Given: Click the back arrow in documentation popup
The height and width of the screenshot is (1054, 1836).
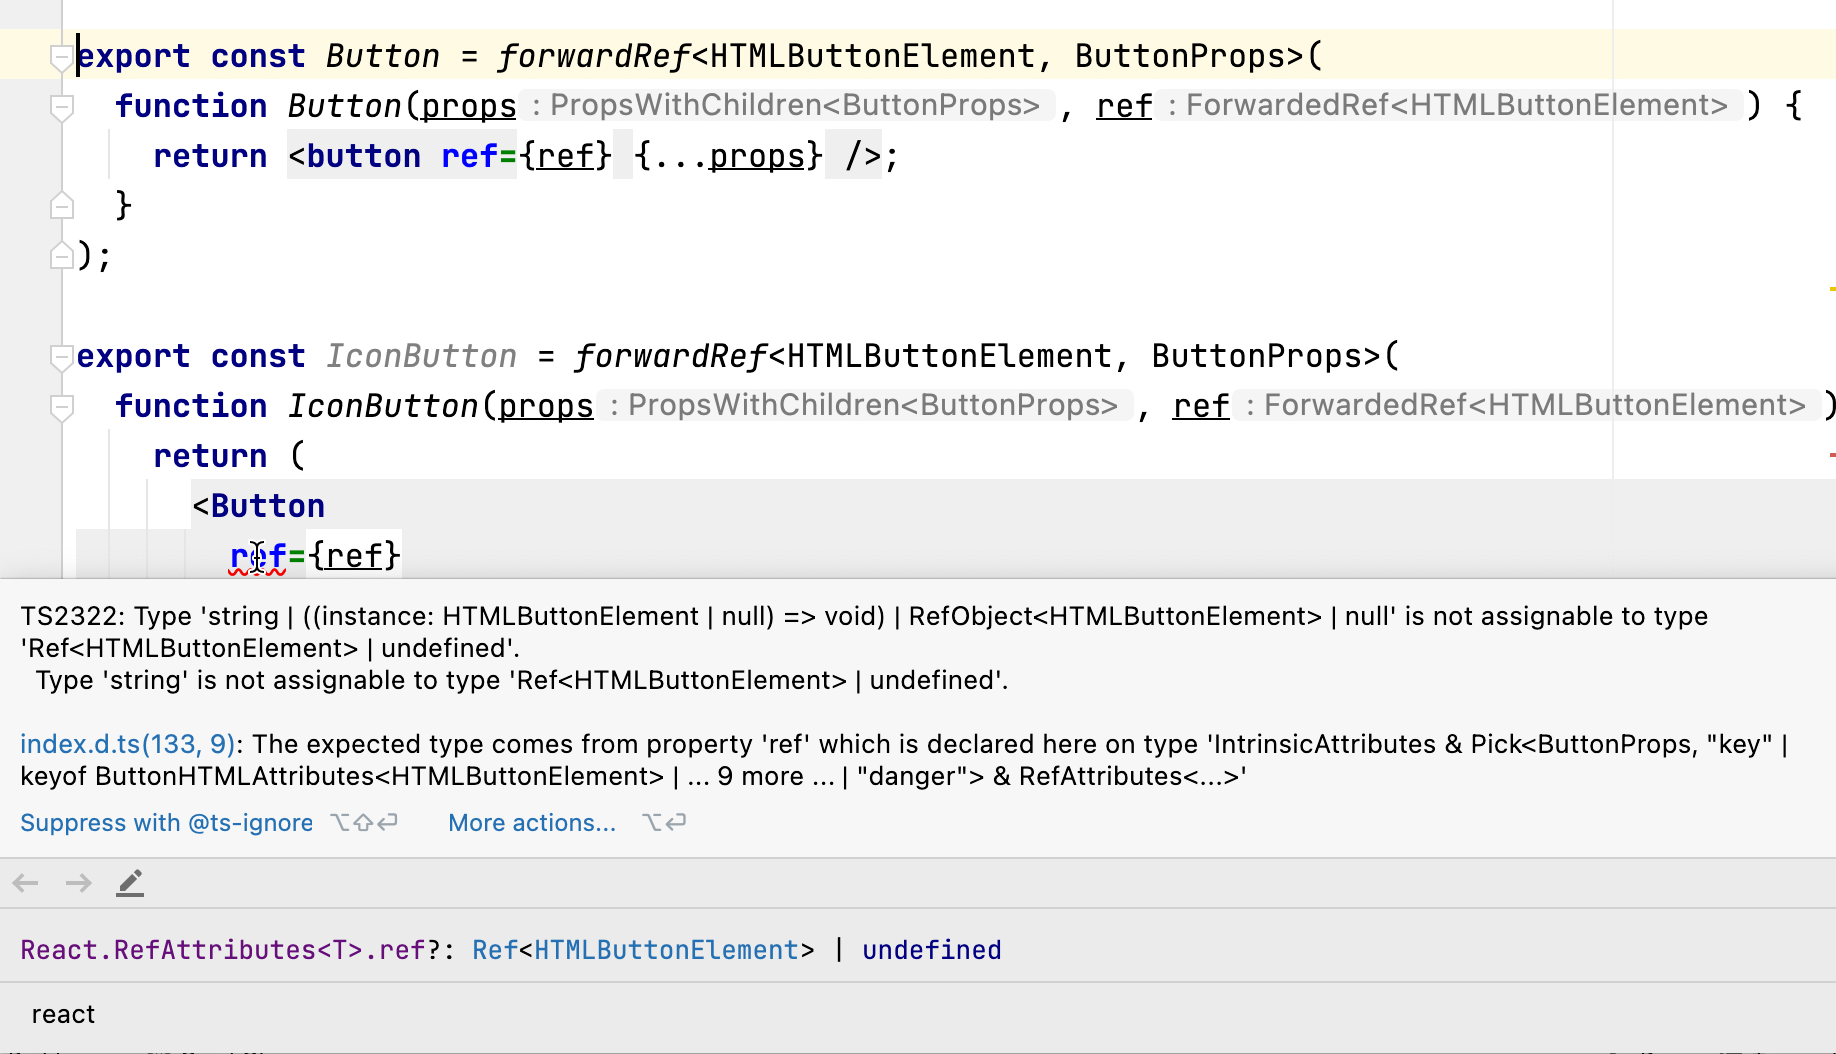Looking at the screenshot, I should coord(26,883).
